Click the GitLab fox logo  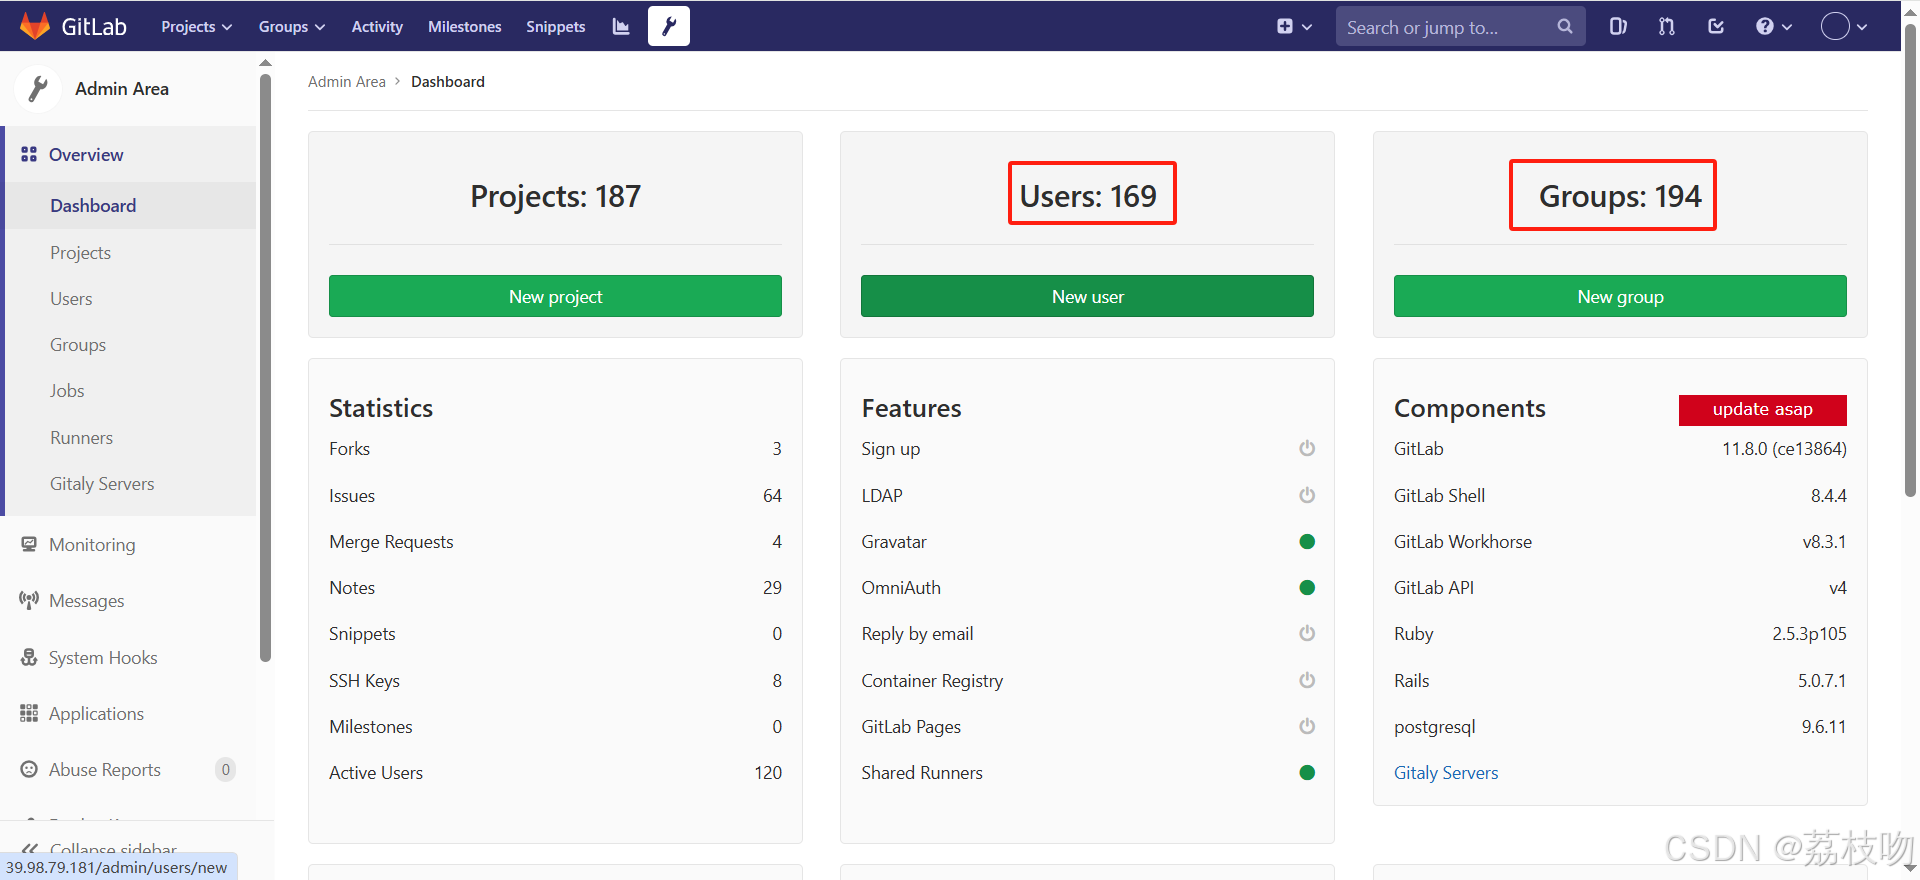tap(35, 26)
